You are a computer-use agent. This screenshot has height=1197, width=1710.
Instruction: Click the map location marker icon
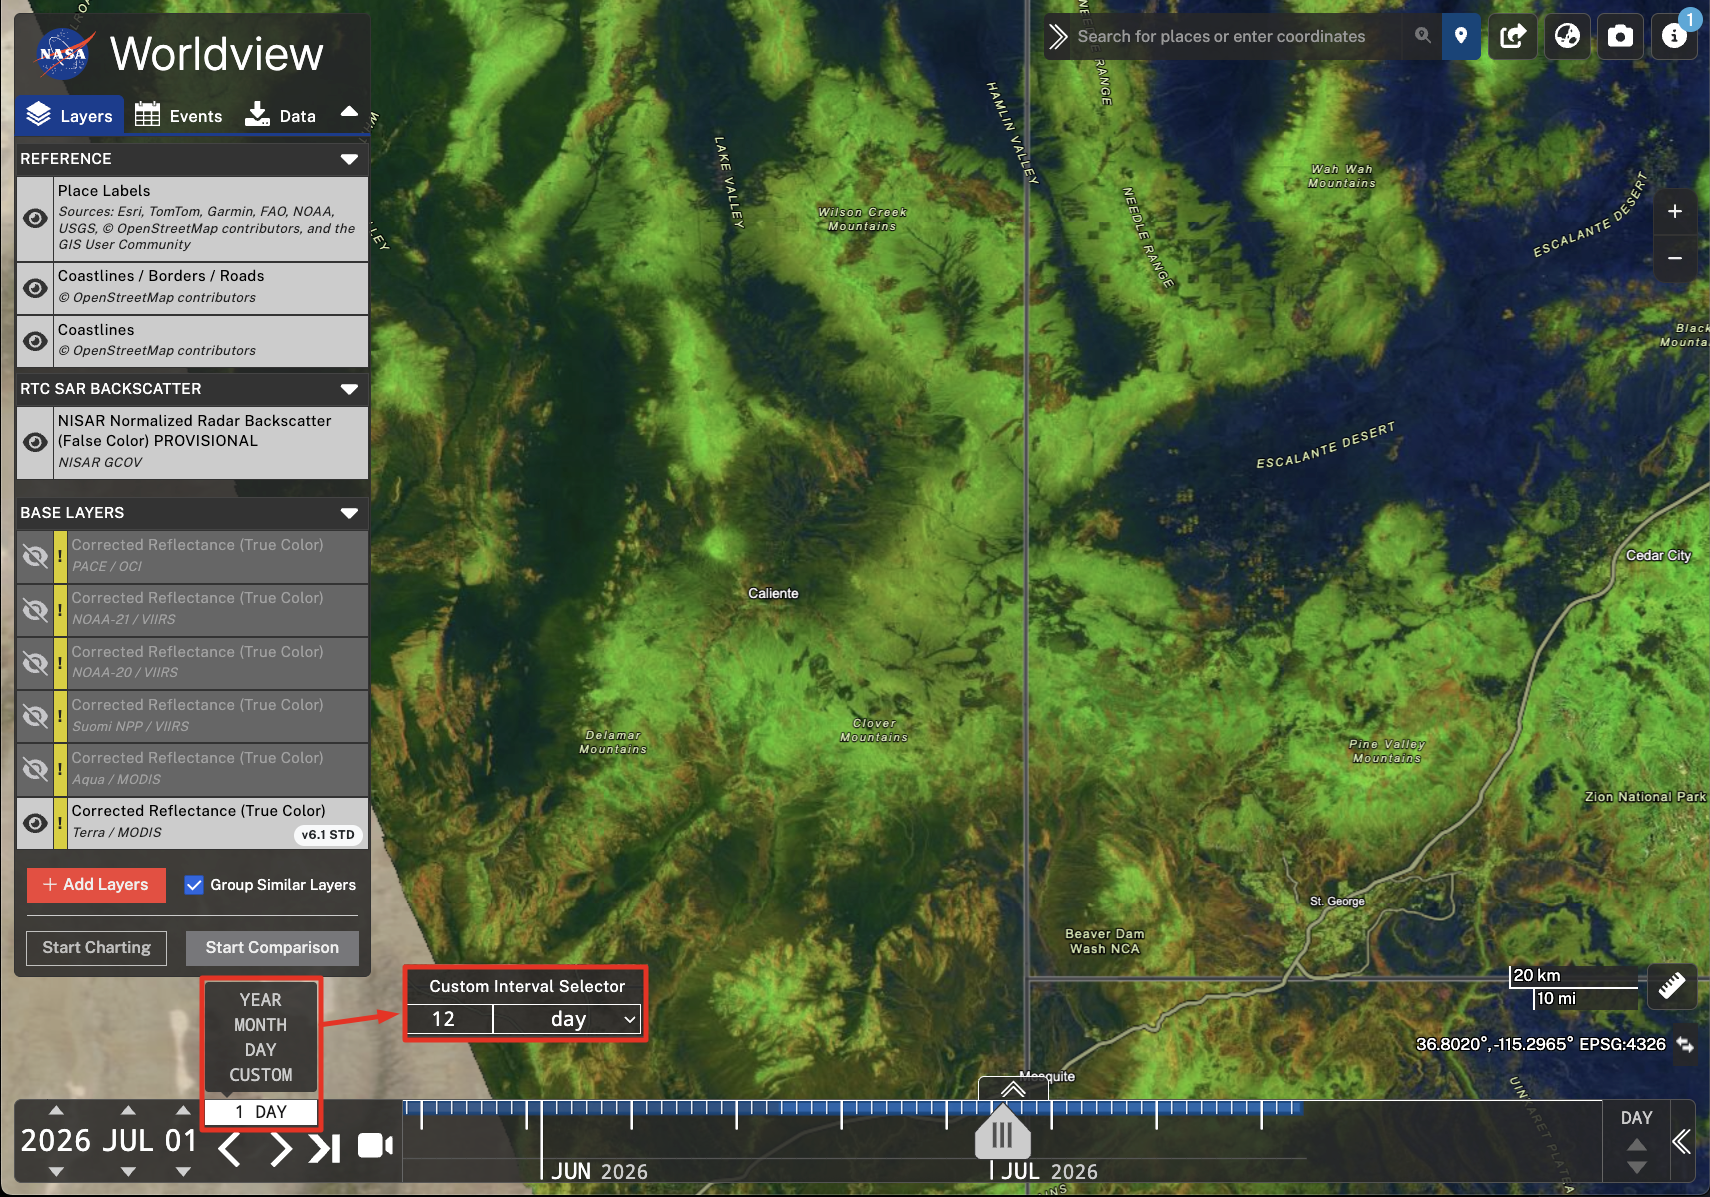tap(1461, 36)
